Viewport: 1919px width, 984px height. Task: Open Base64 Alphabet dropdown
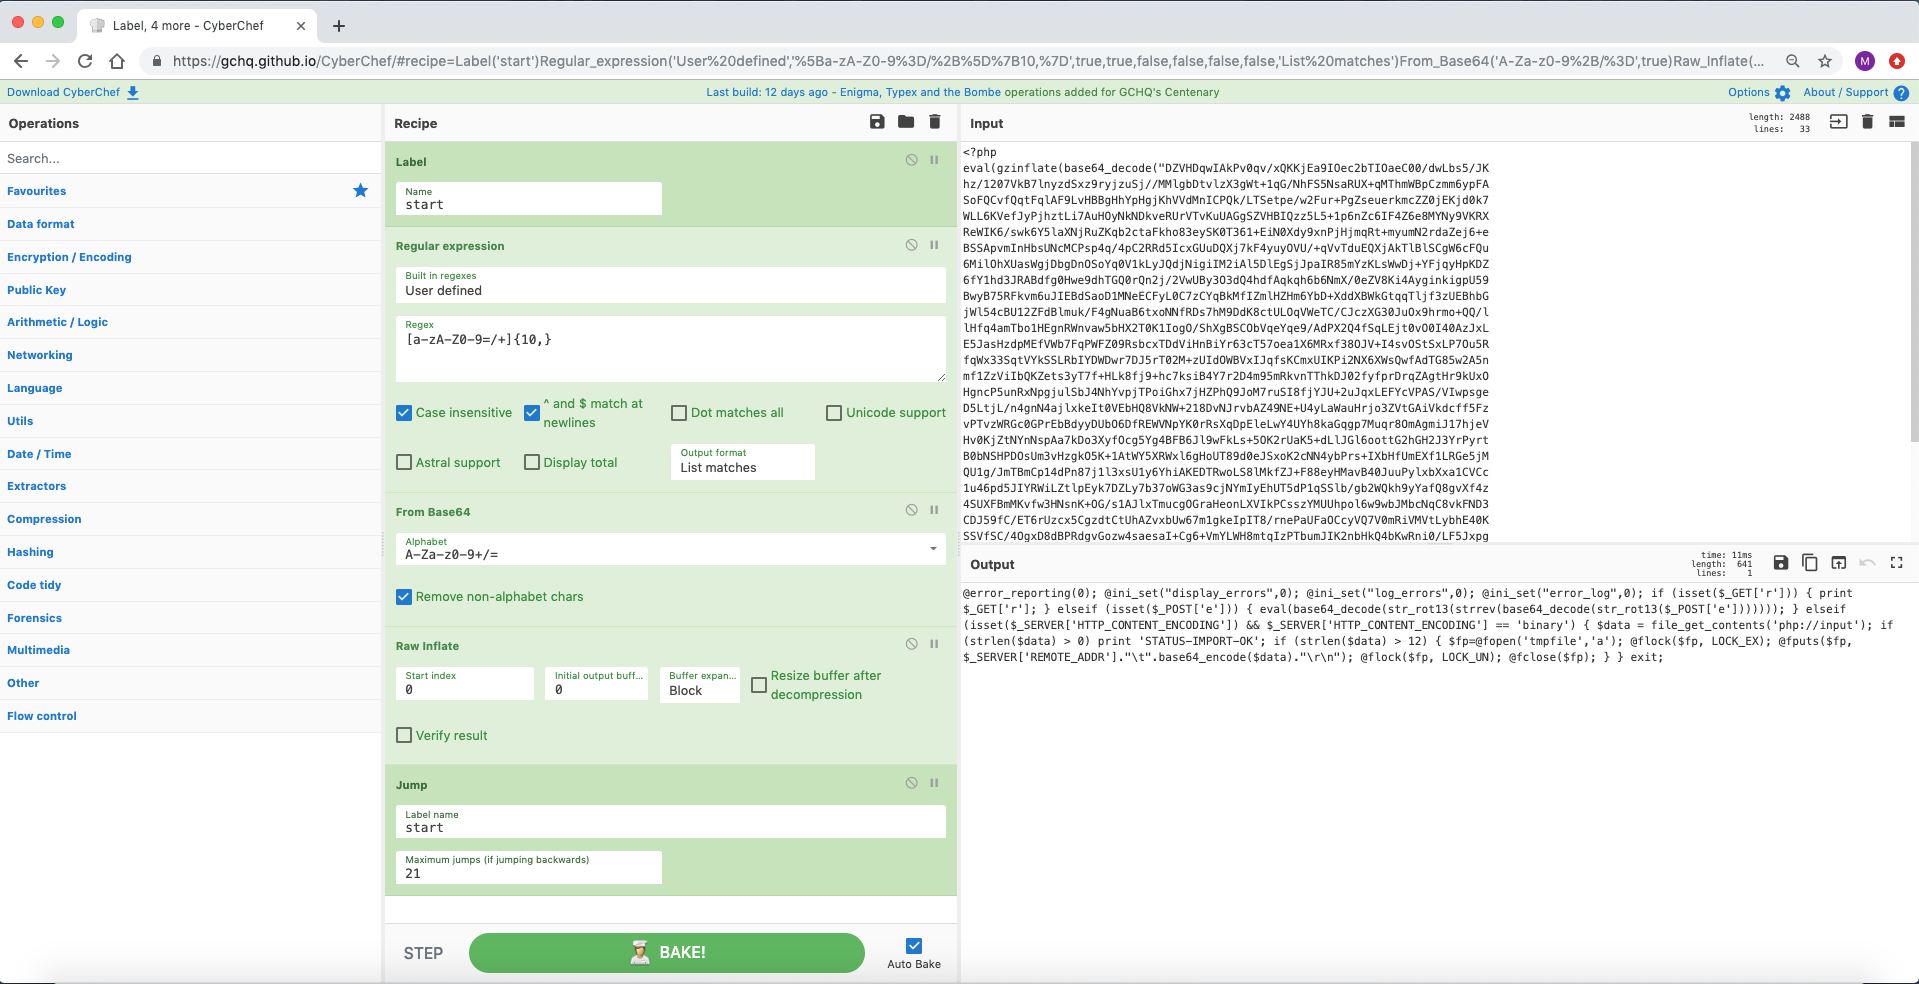(x=670, y=548)
